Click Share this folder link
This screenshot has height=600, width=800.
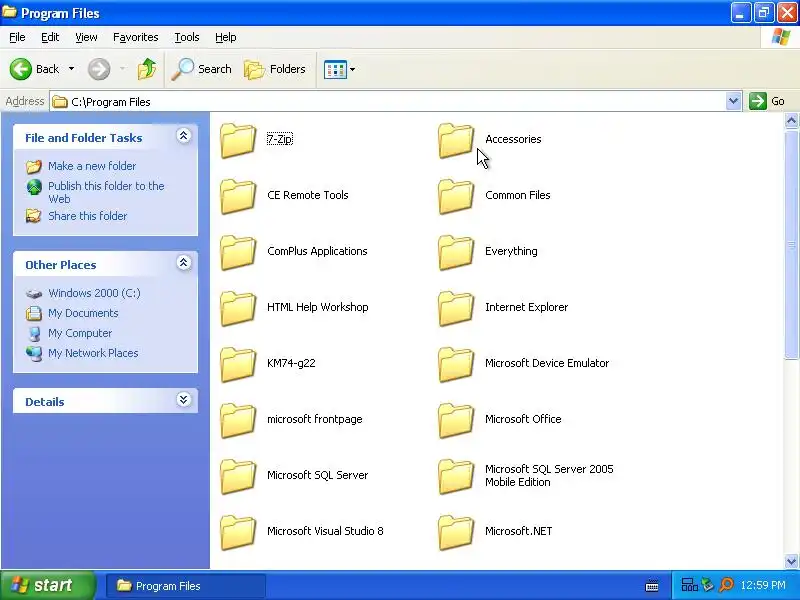(87, 216)
